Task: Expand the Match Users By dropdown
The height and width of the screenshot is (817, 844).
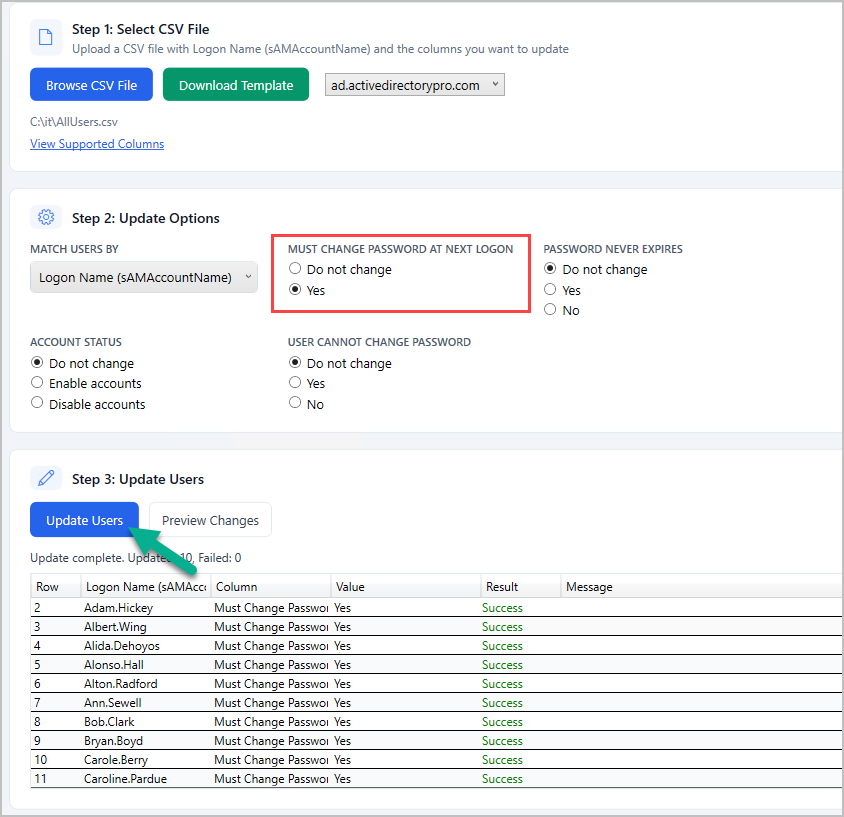Action: pos(144,277)
